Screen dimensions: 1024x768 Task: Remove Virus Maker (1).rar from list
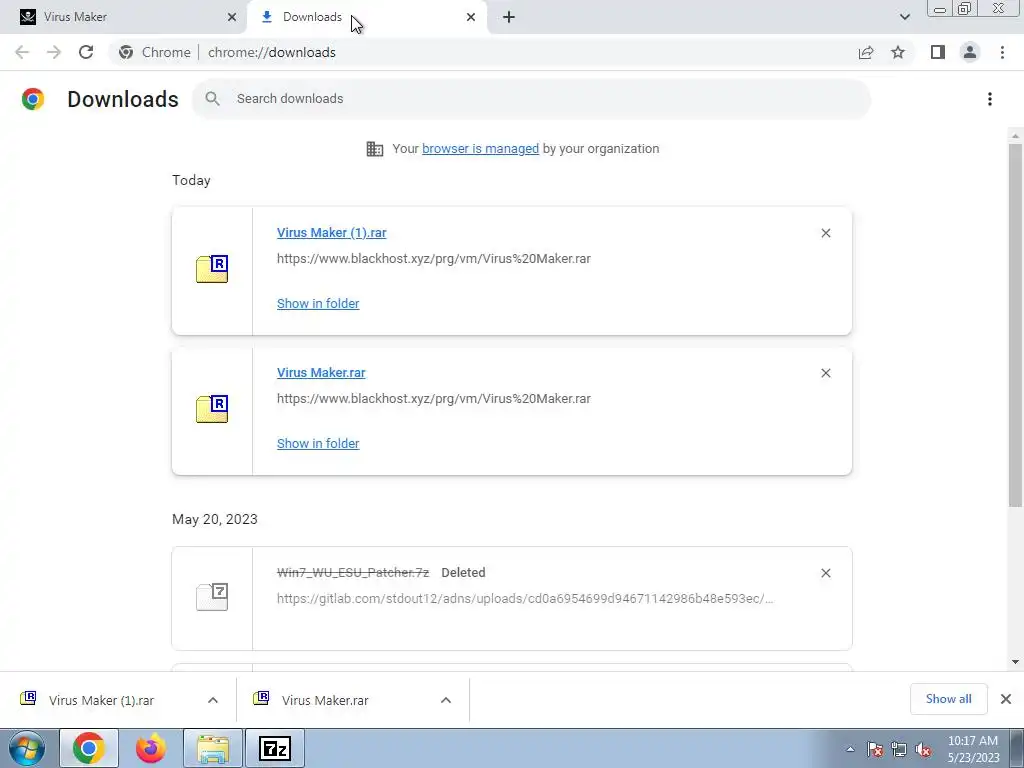[826, 233]
